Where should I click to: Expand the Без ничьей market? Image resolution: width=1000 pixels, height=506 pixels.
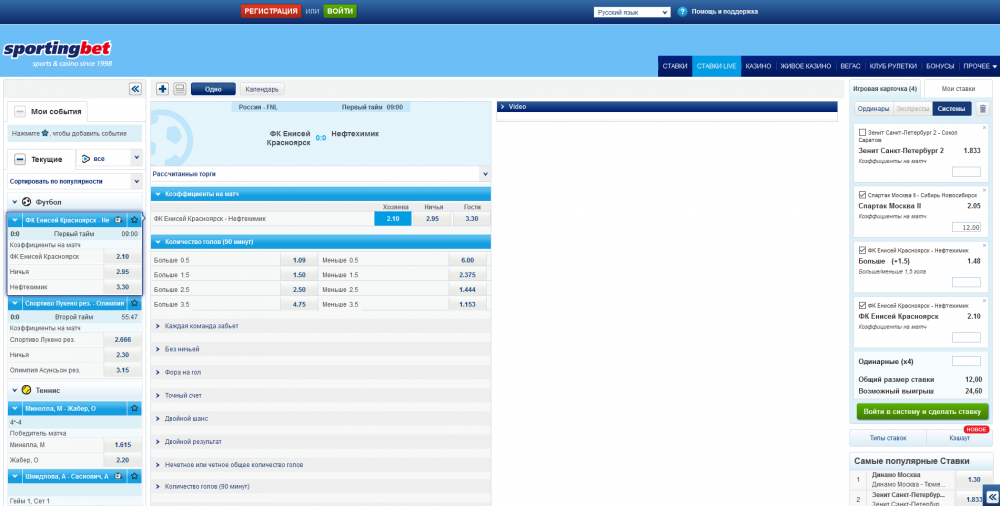[321, 349]
